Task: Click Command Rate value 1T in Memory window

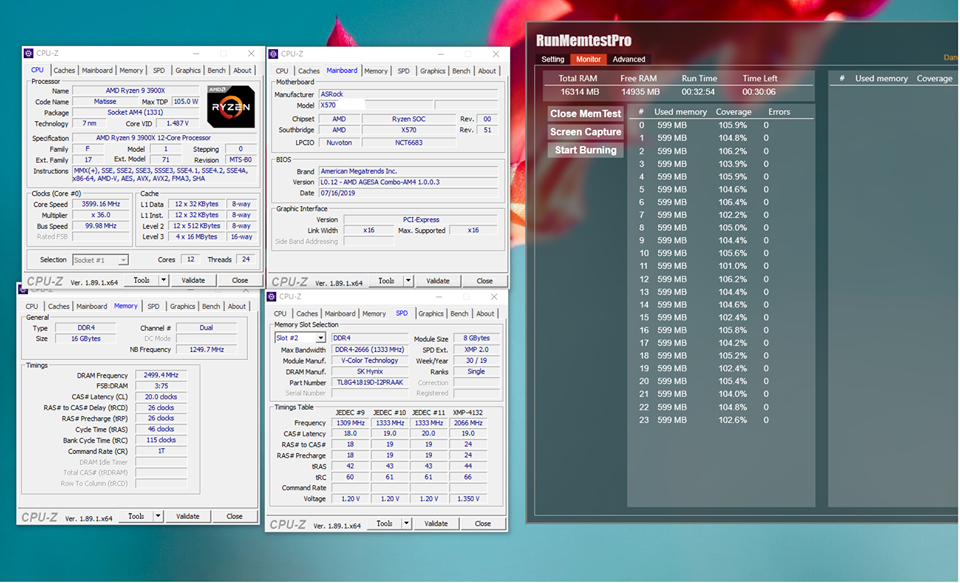Action: point(161,451)
